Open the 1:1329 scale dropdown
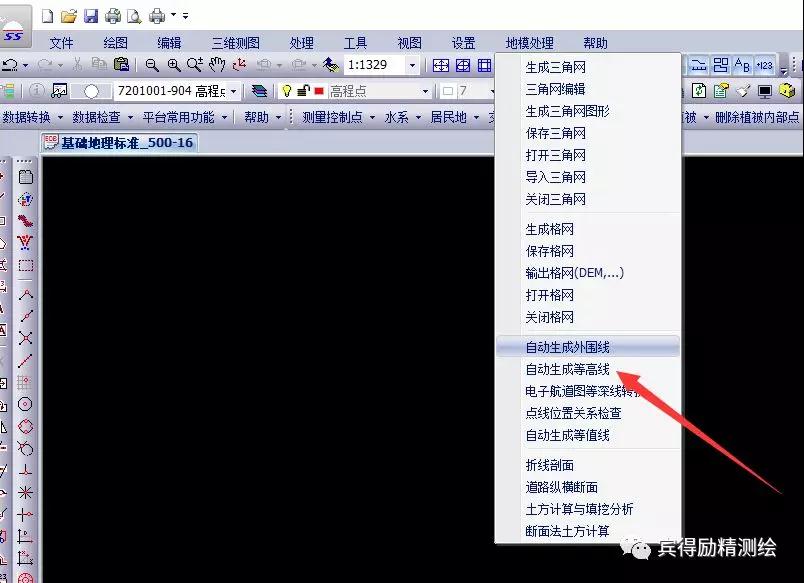Image resolution: width=804 pixels, height=583 pixels. (412, 65)
